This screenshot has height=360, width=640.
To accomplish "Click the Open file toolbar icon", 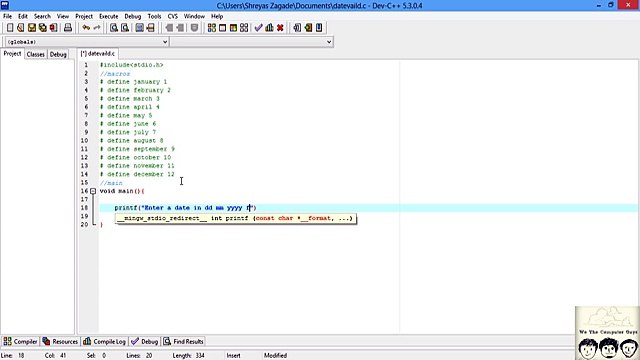I will (x=21, y=28).
